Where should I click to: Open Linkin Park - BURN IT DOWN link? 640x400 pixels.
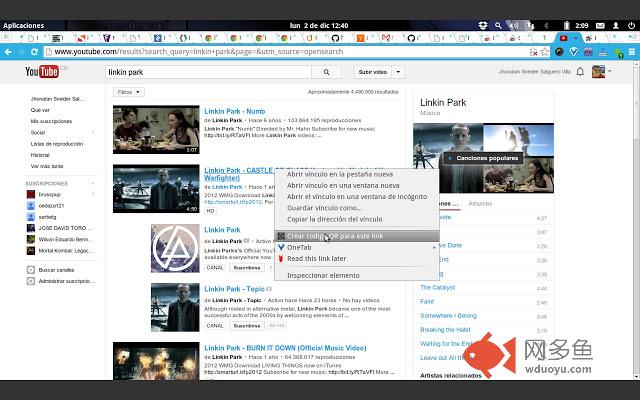tap(285, 348)
